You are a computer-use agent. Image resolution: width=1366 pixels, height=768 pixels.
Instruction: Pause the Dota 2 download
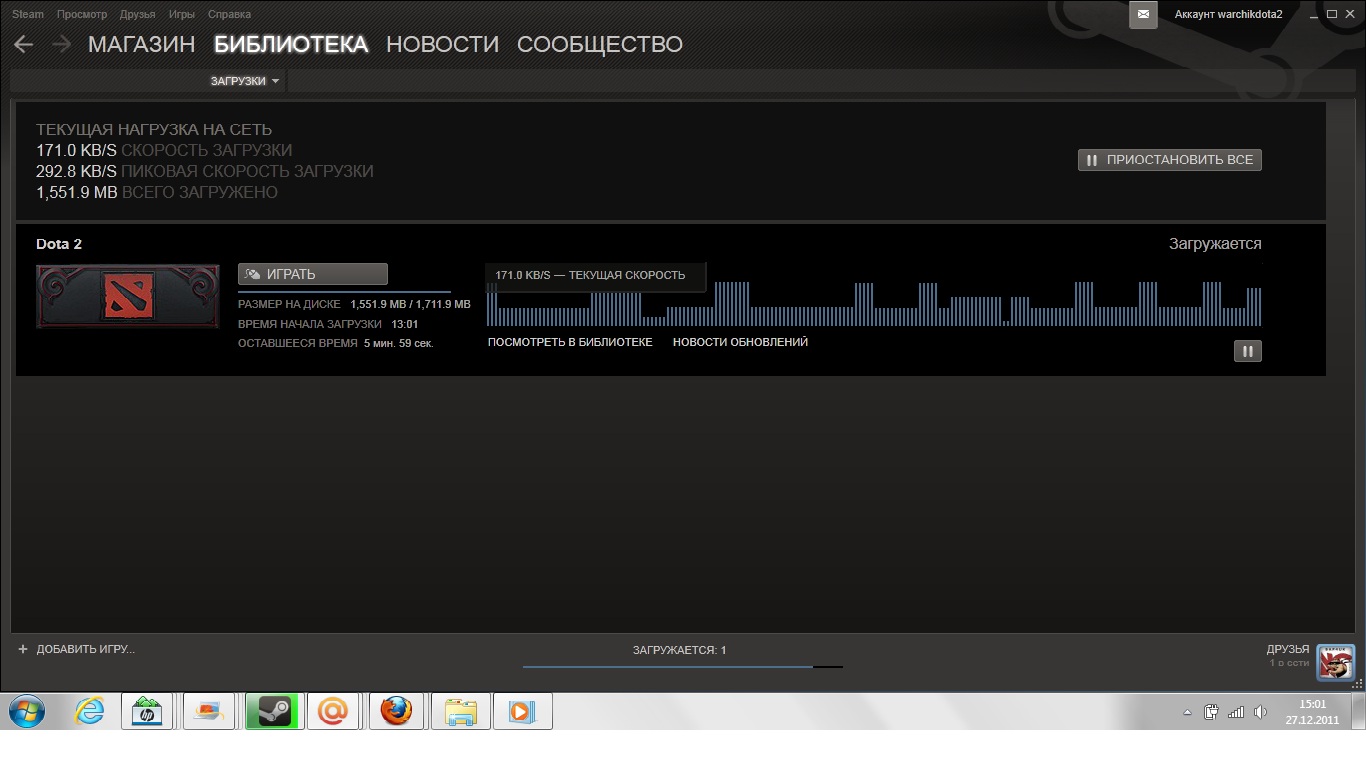(x=1247, y=351)
